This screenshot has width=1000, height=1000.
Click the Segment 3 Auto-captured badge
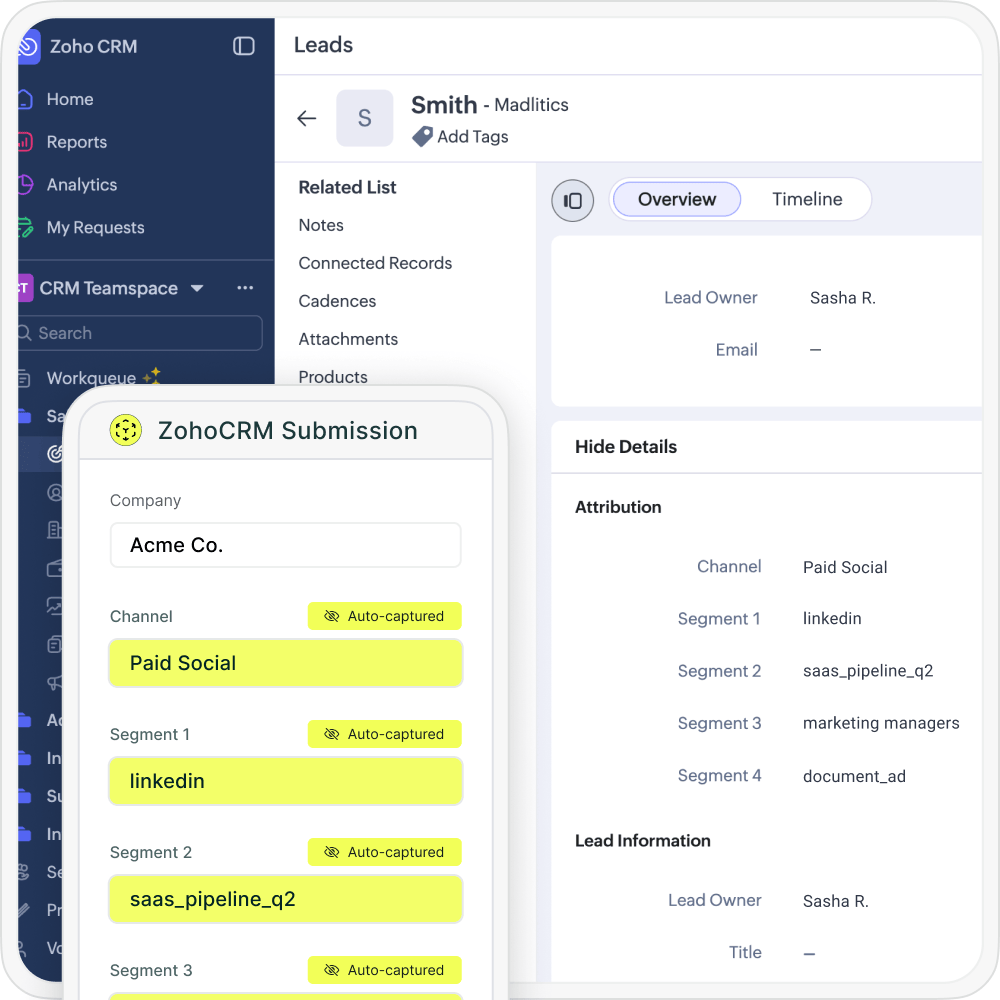click(385, 970)
